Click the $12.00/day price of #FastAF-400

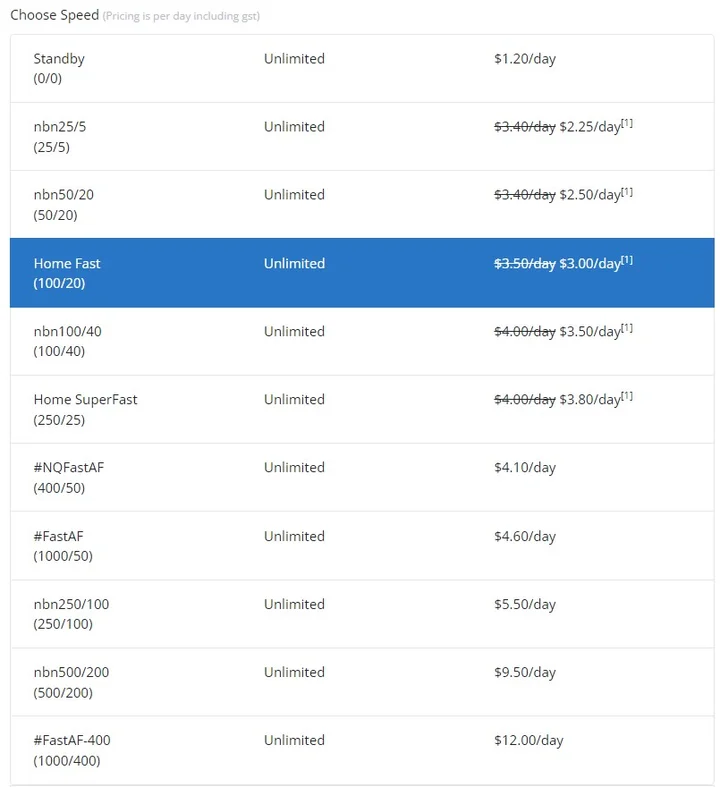pos(529,740)
